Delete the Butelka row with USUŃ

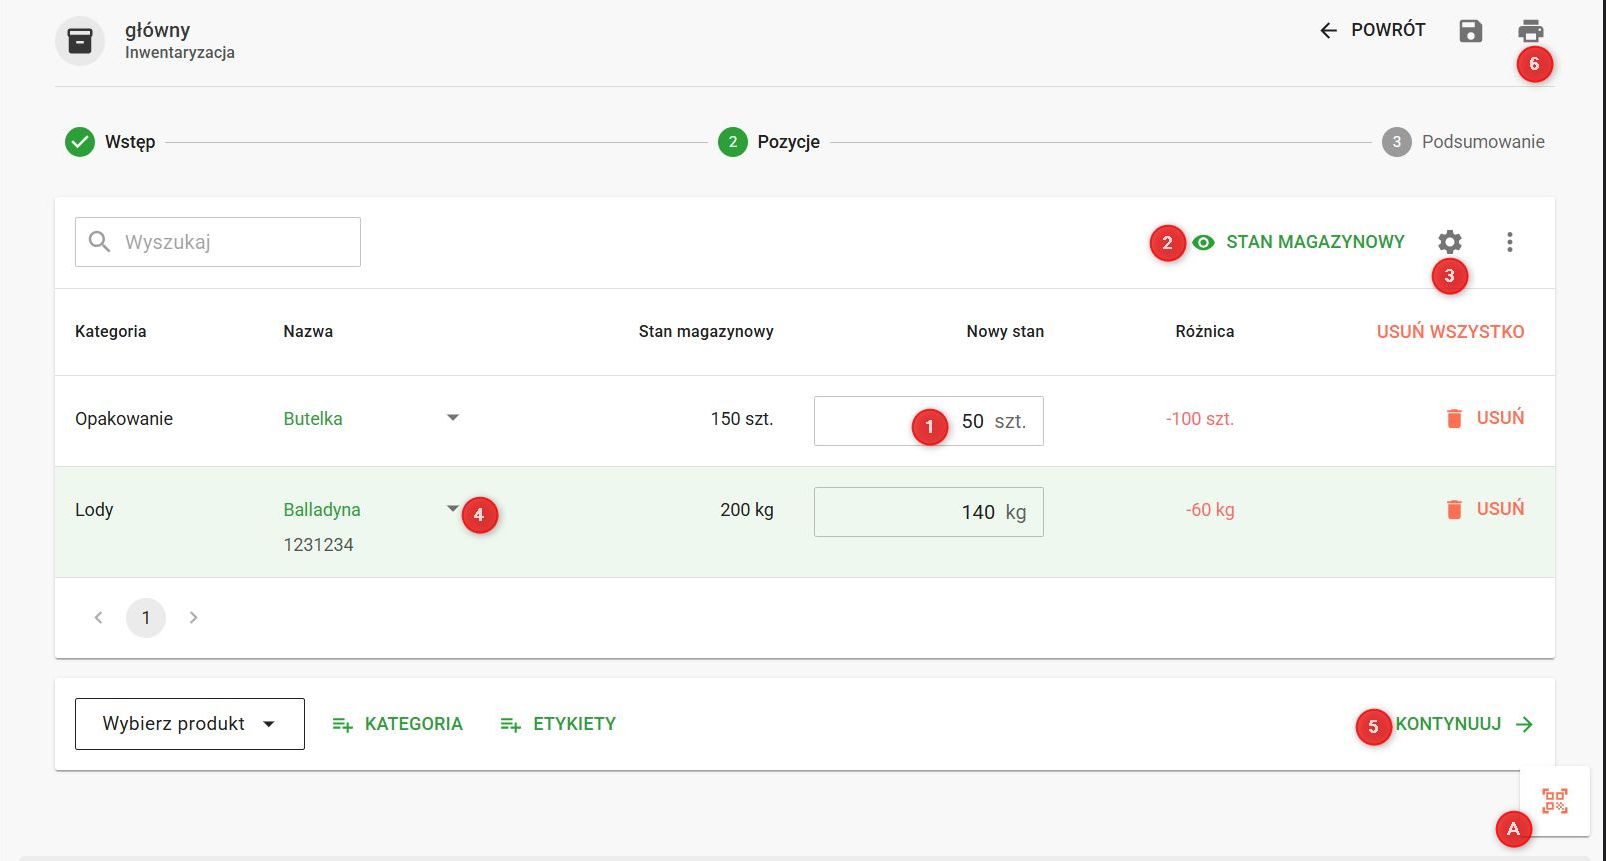(x=1485, y=418)
